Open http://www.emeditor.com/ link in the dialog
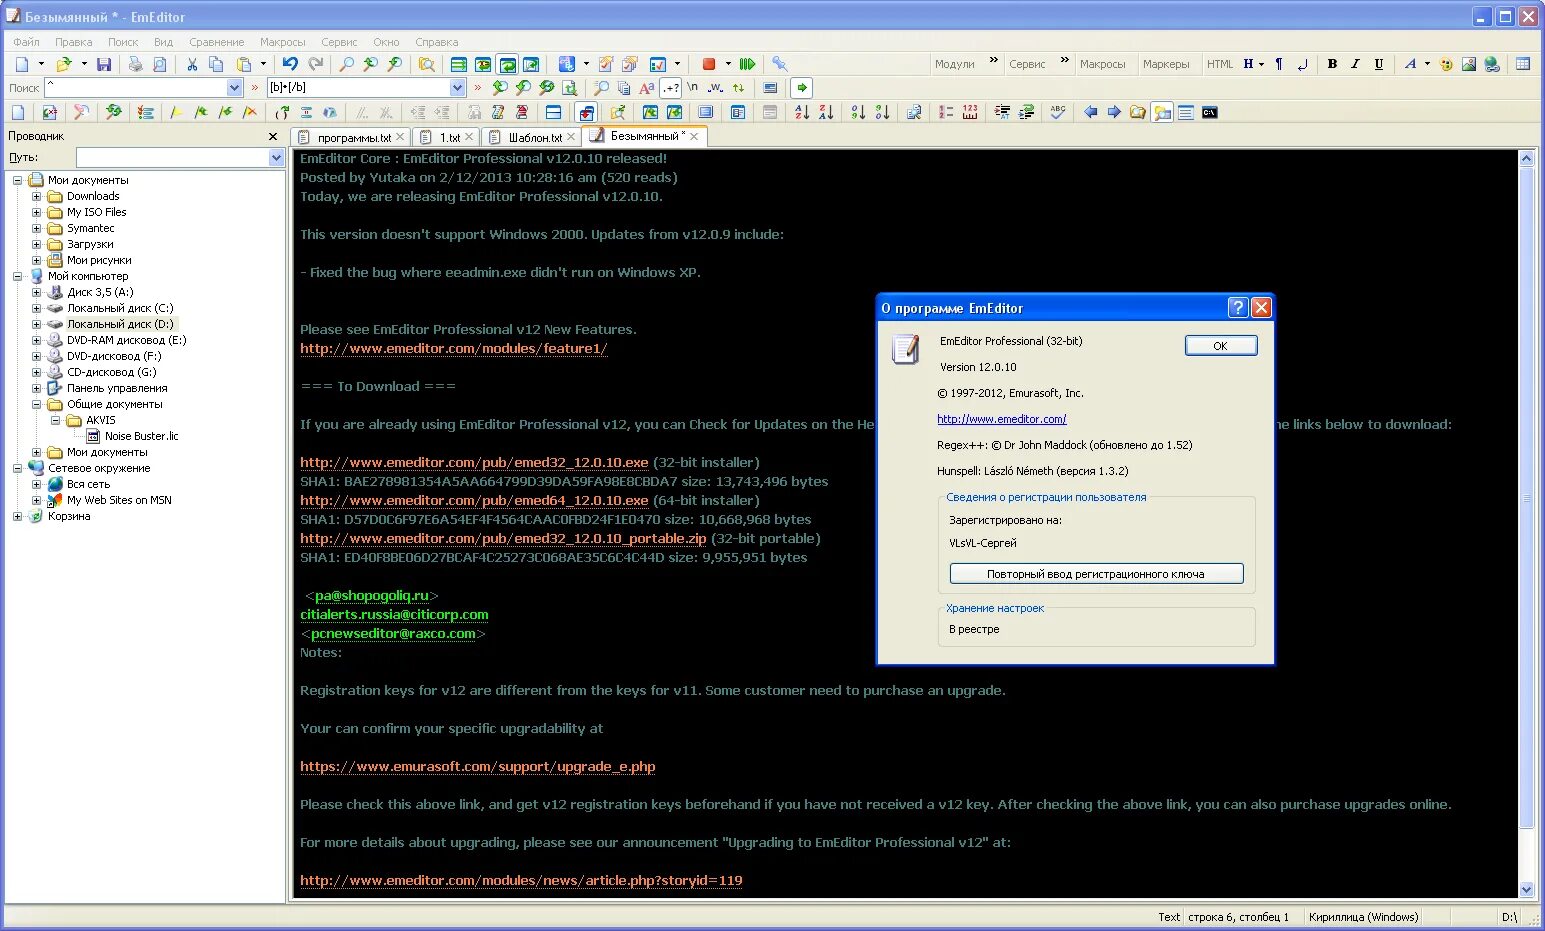Viewport: 1545px width, 931px height. [x=1002, y=419]
